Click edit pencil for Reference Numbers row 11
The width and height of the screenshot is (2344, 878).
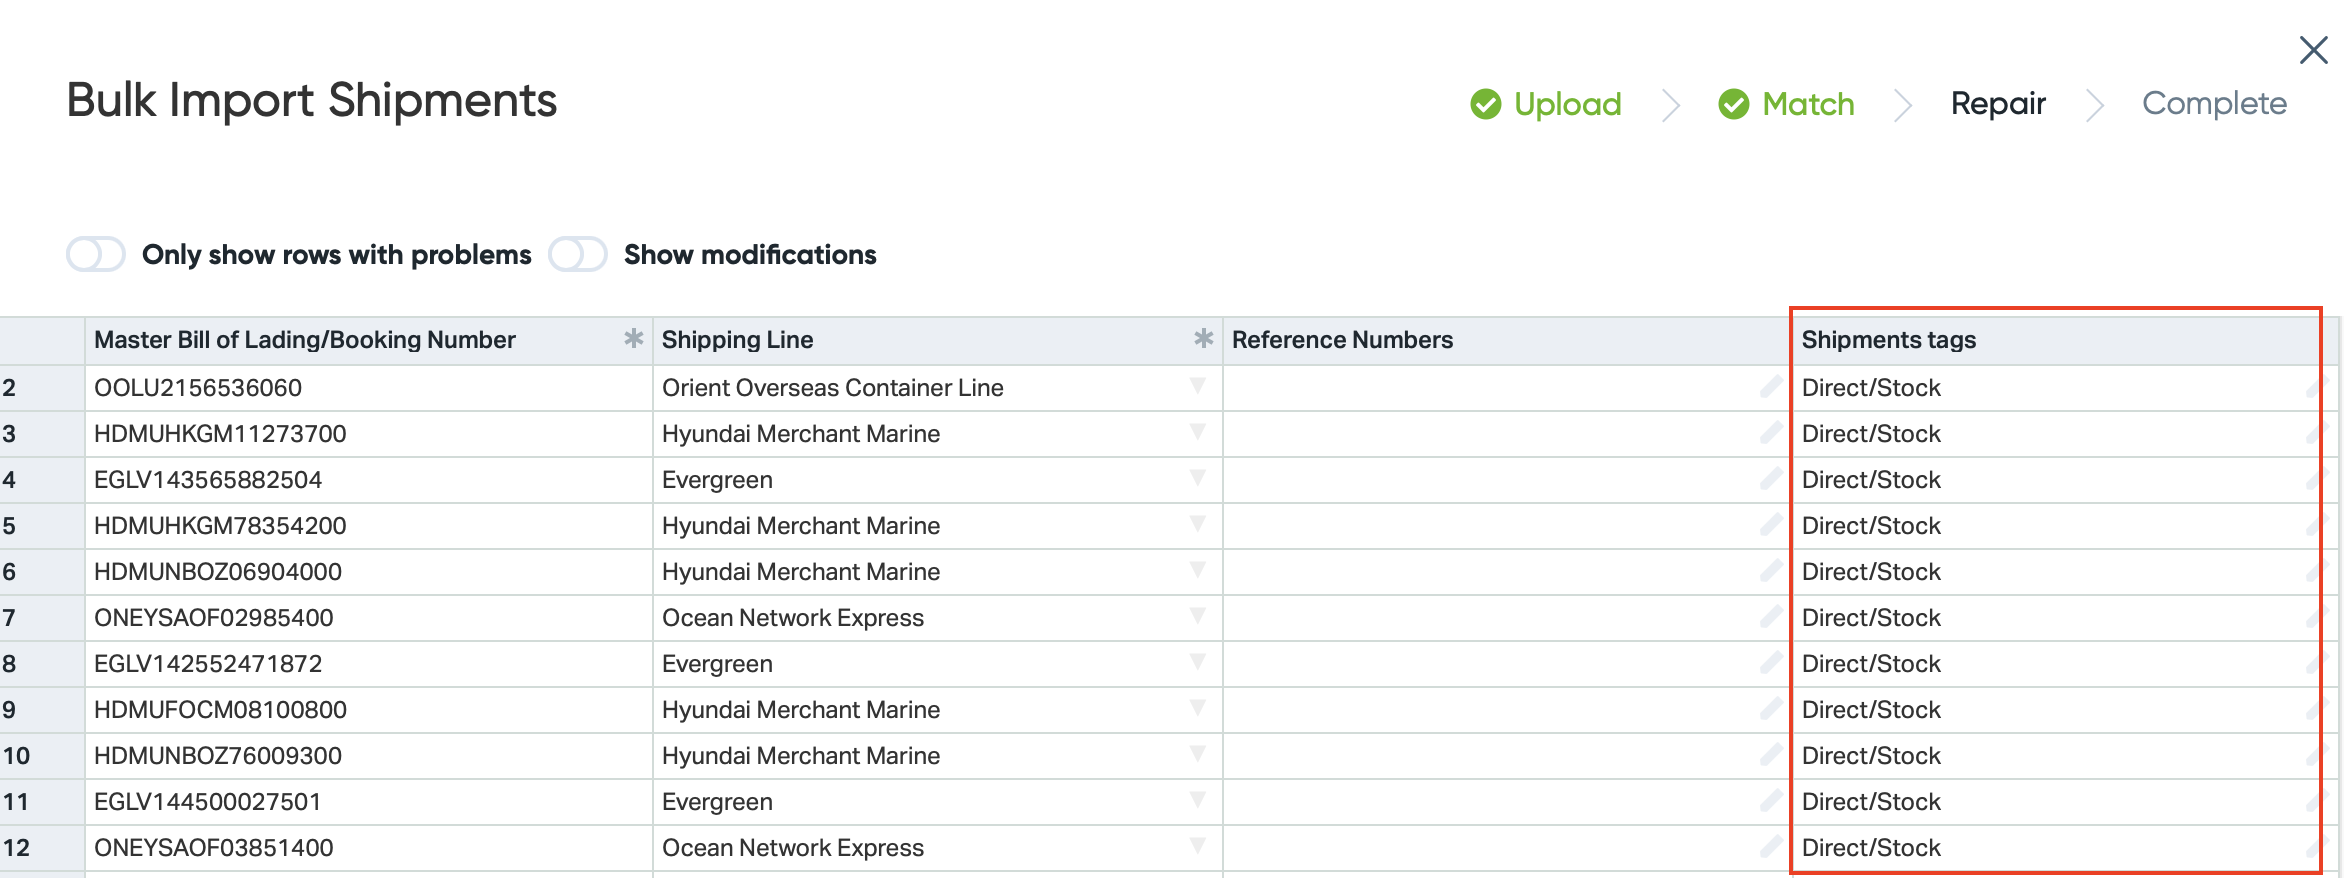tap(1771, 801)
